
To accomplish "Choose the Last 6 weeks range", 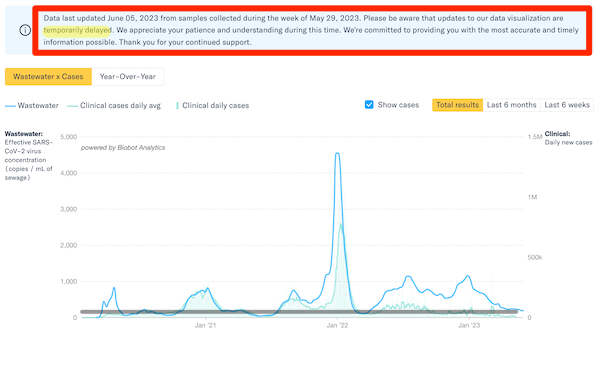I will click(567, 105).
